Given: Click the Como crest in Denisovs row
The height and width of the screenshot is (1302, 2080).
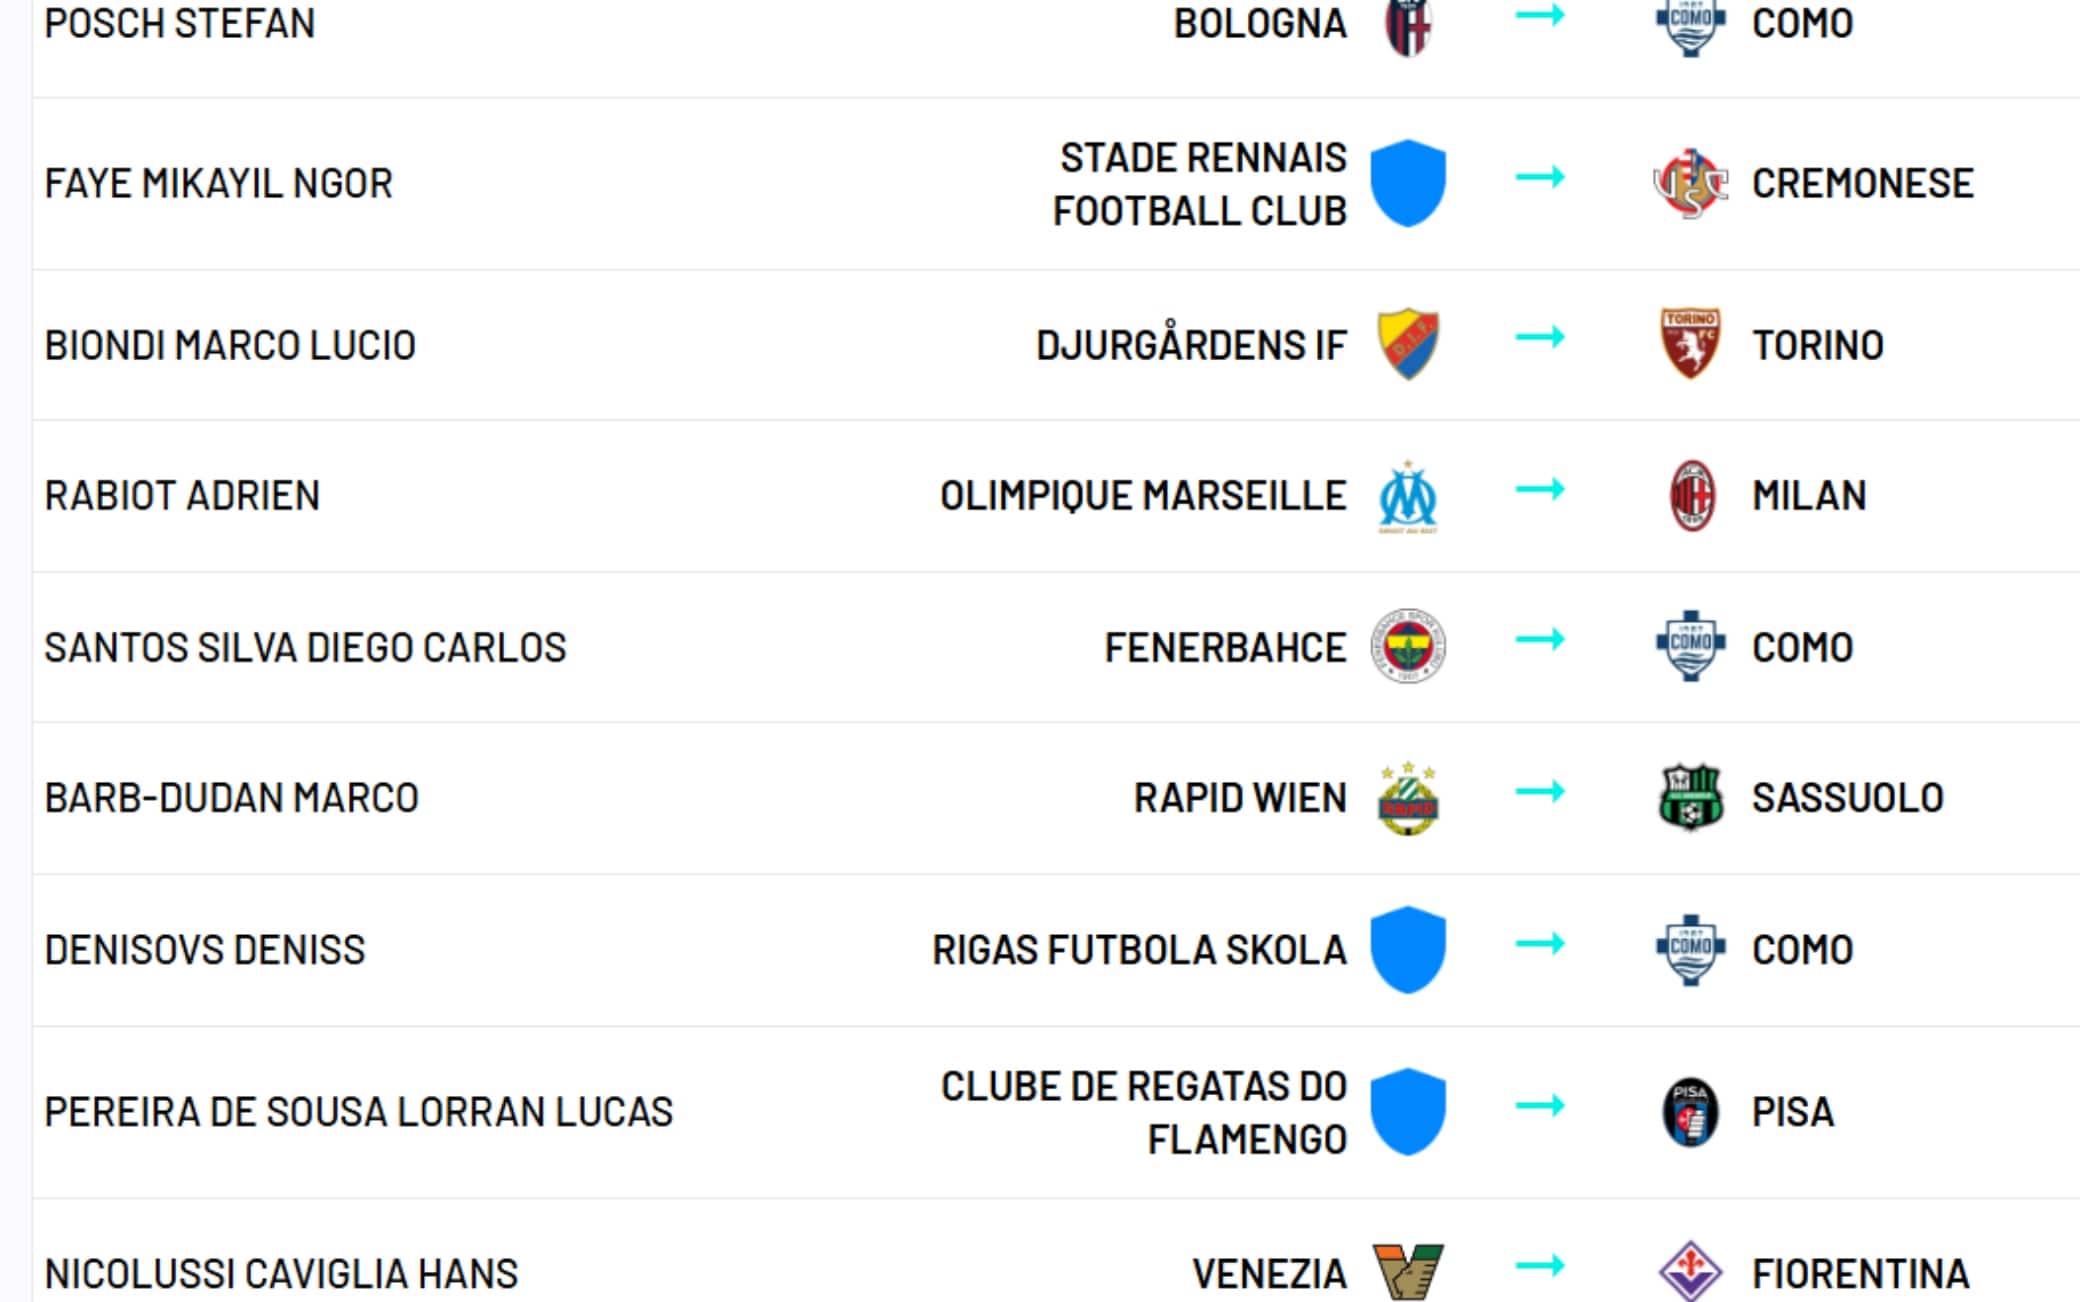Looking at the screenshot, I should pos(1690,949).
